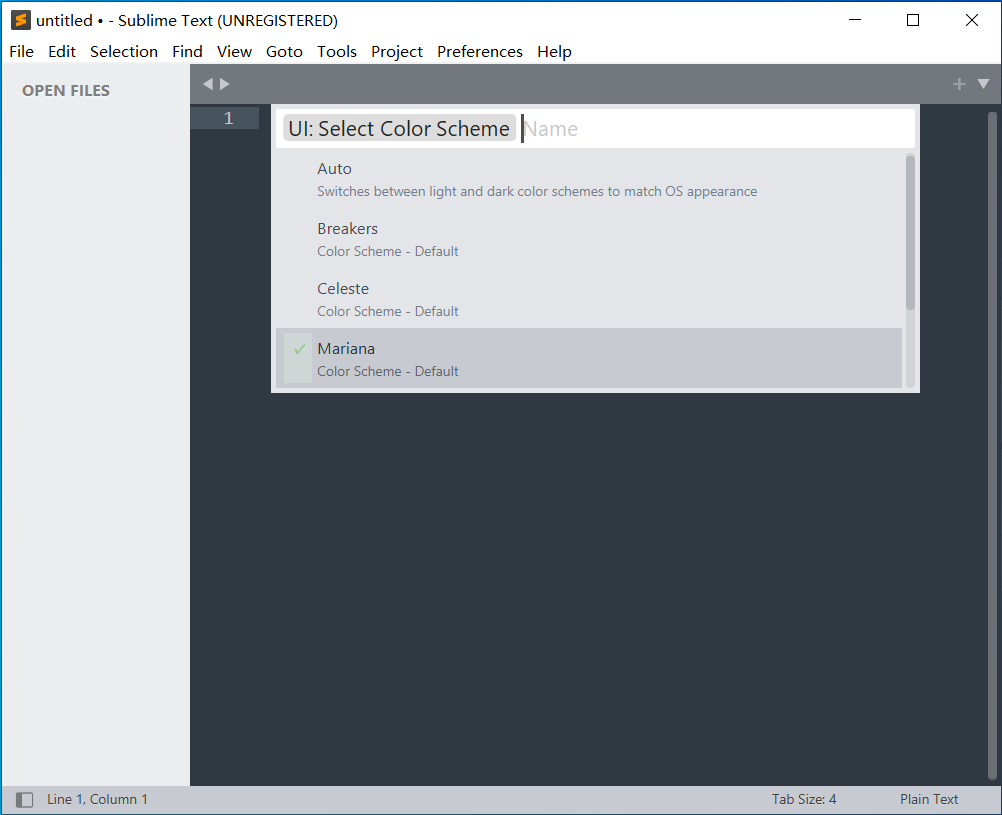Toggle the sidebar icon in the status bar

click(x=25, y=799)
